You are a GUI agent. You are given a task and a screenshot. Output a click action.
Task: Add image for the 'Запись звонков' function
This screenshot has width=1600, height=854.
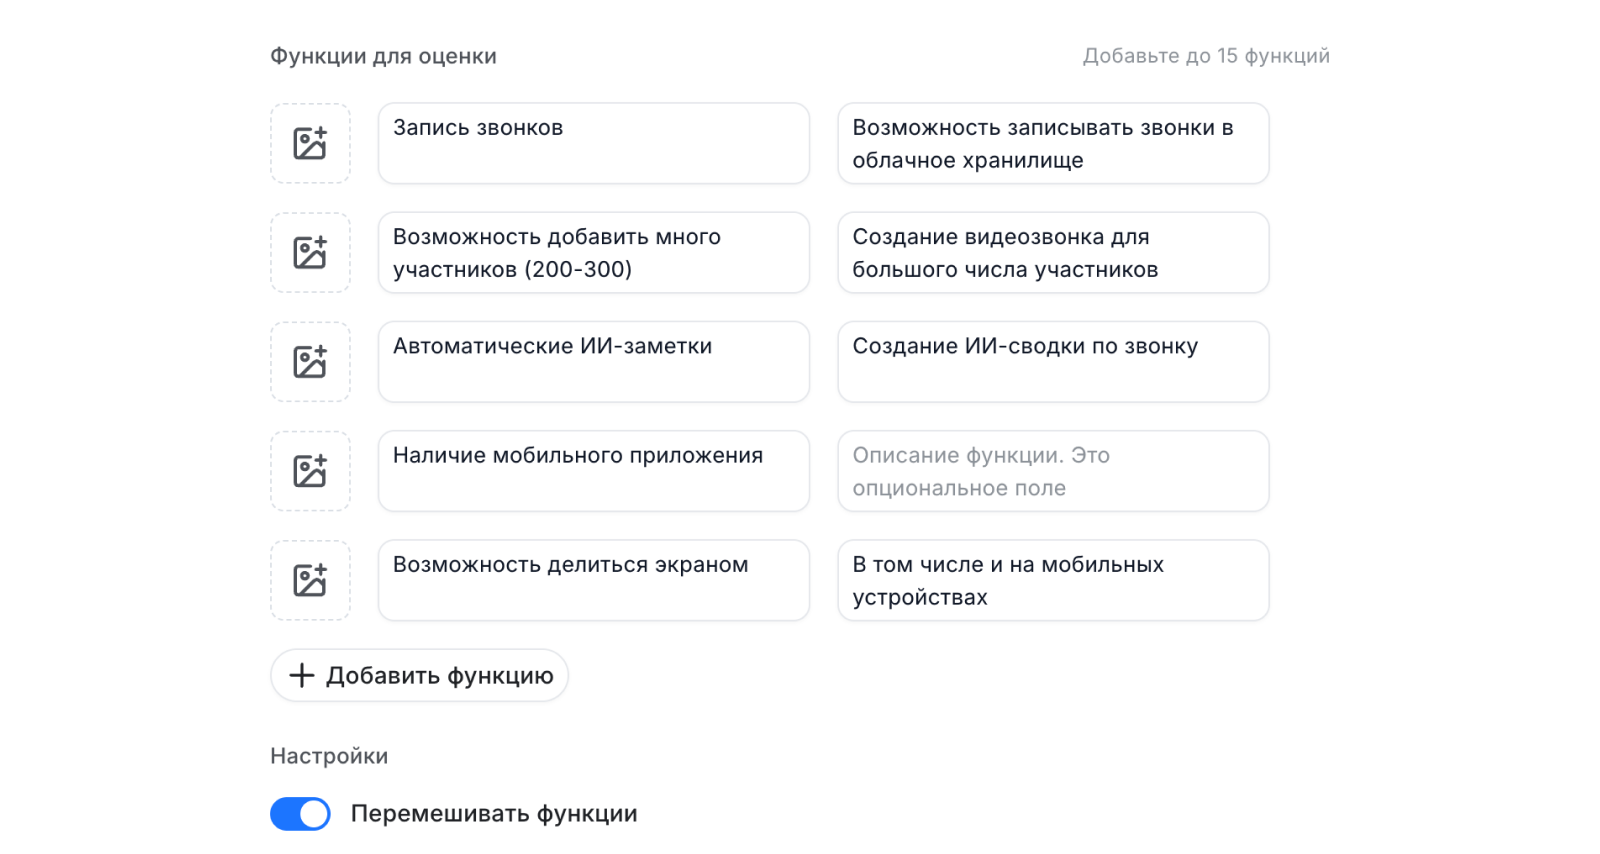tap(310, 143)
